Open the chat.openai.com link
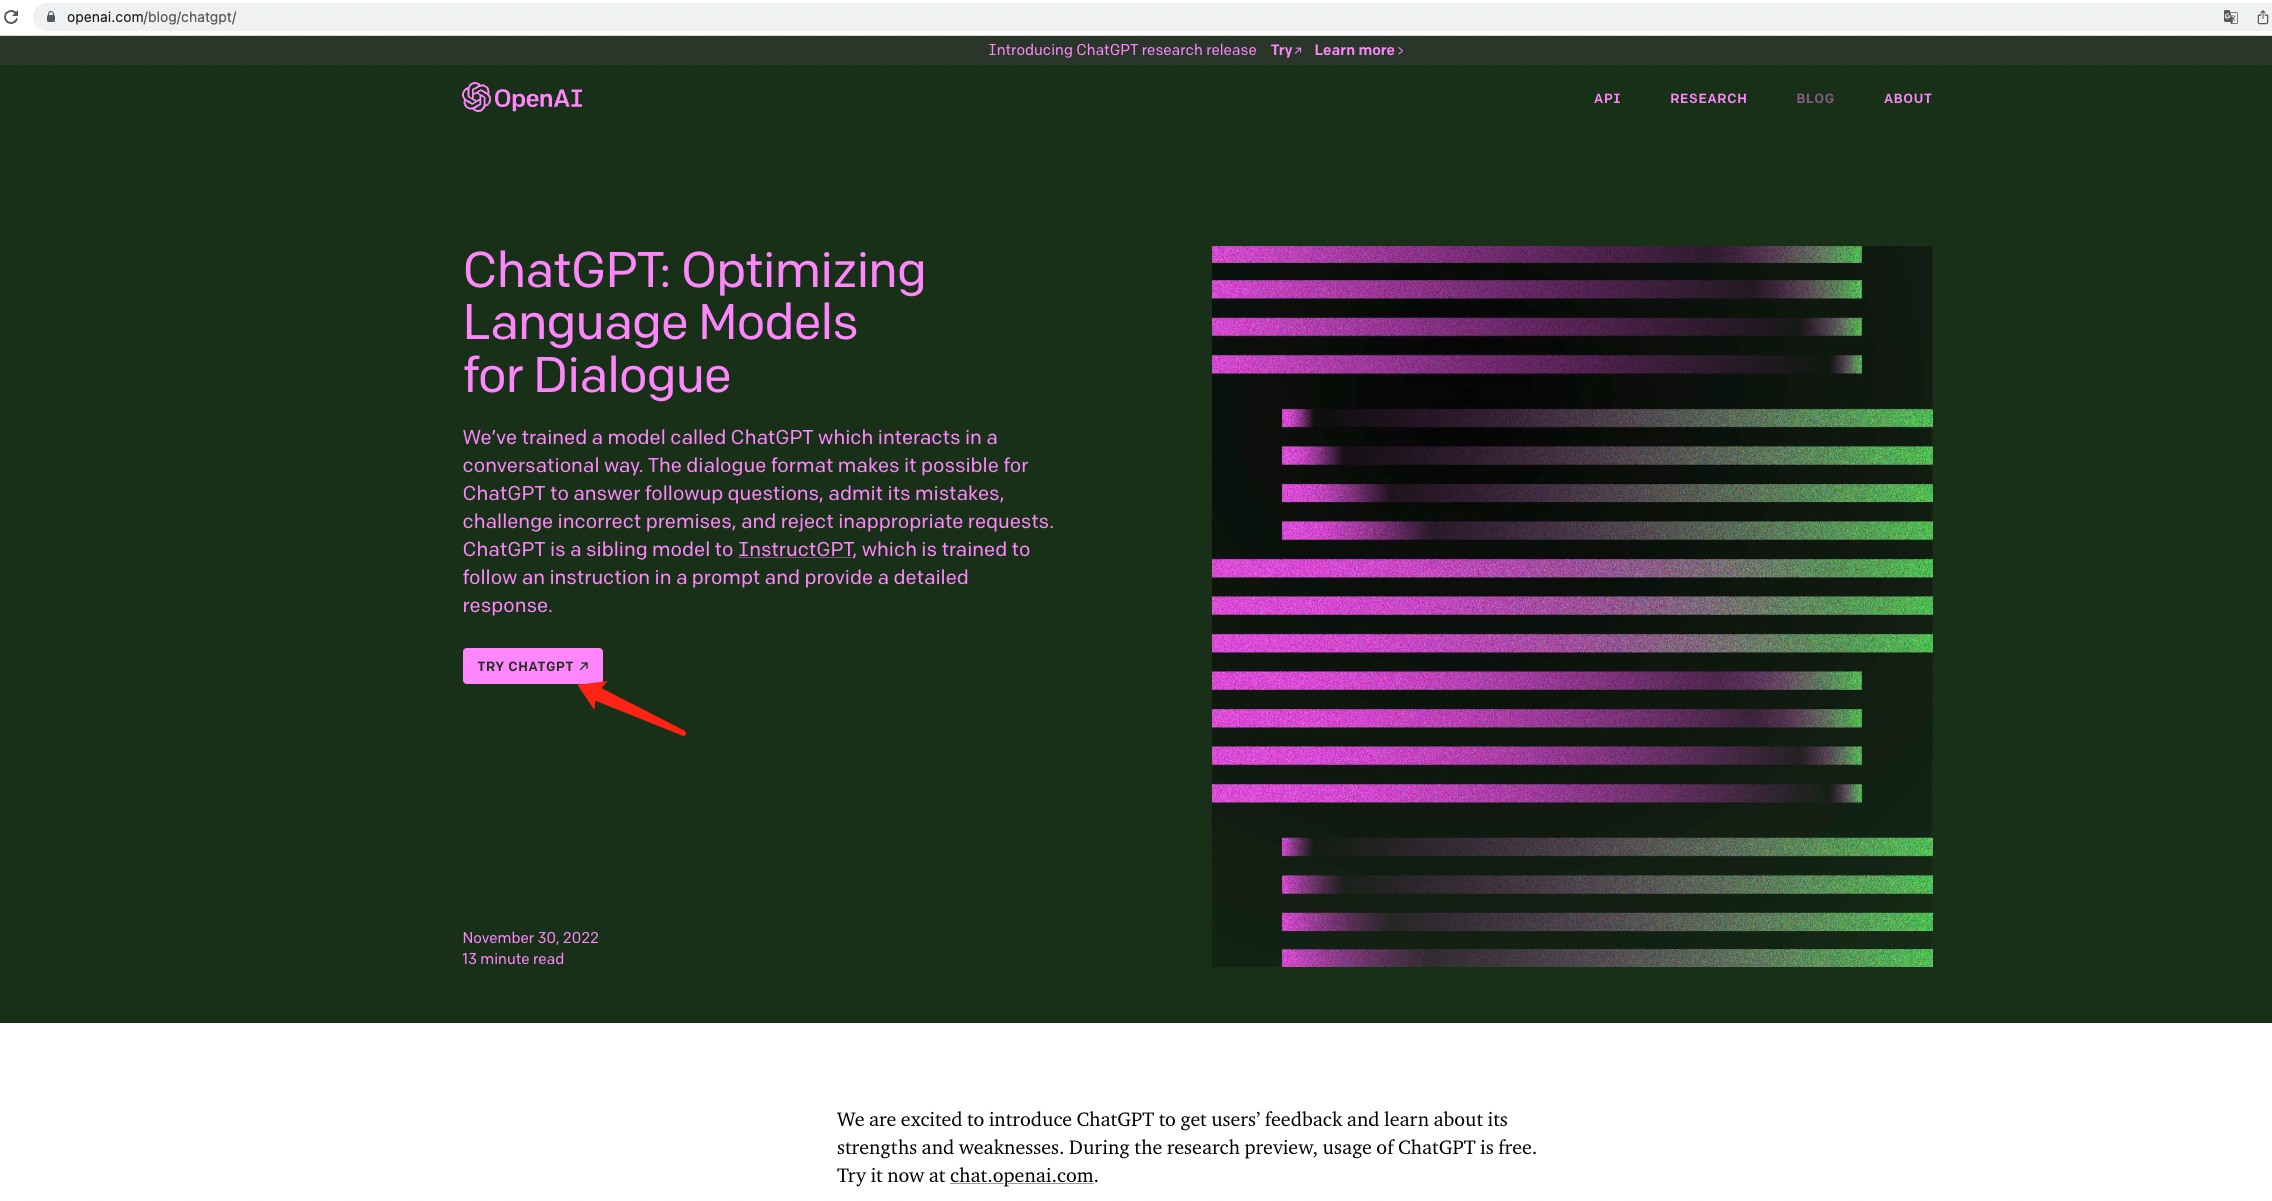Screen dimensions: 2272x1201 (1021, 1175)
